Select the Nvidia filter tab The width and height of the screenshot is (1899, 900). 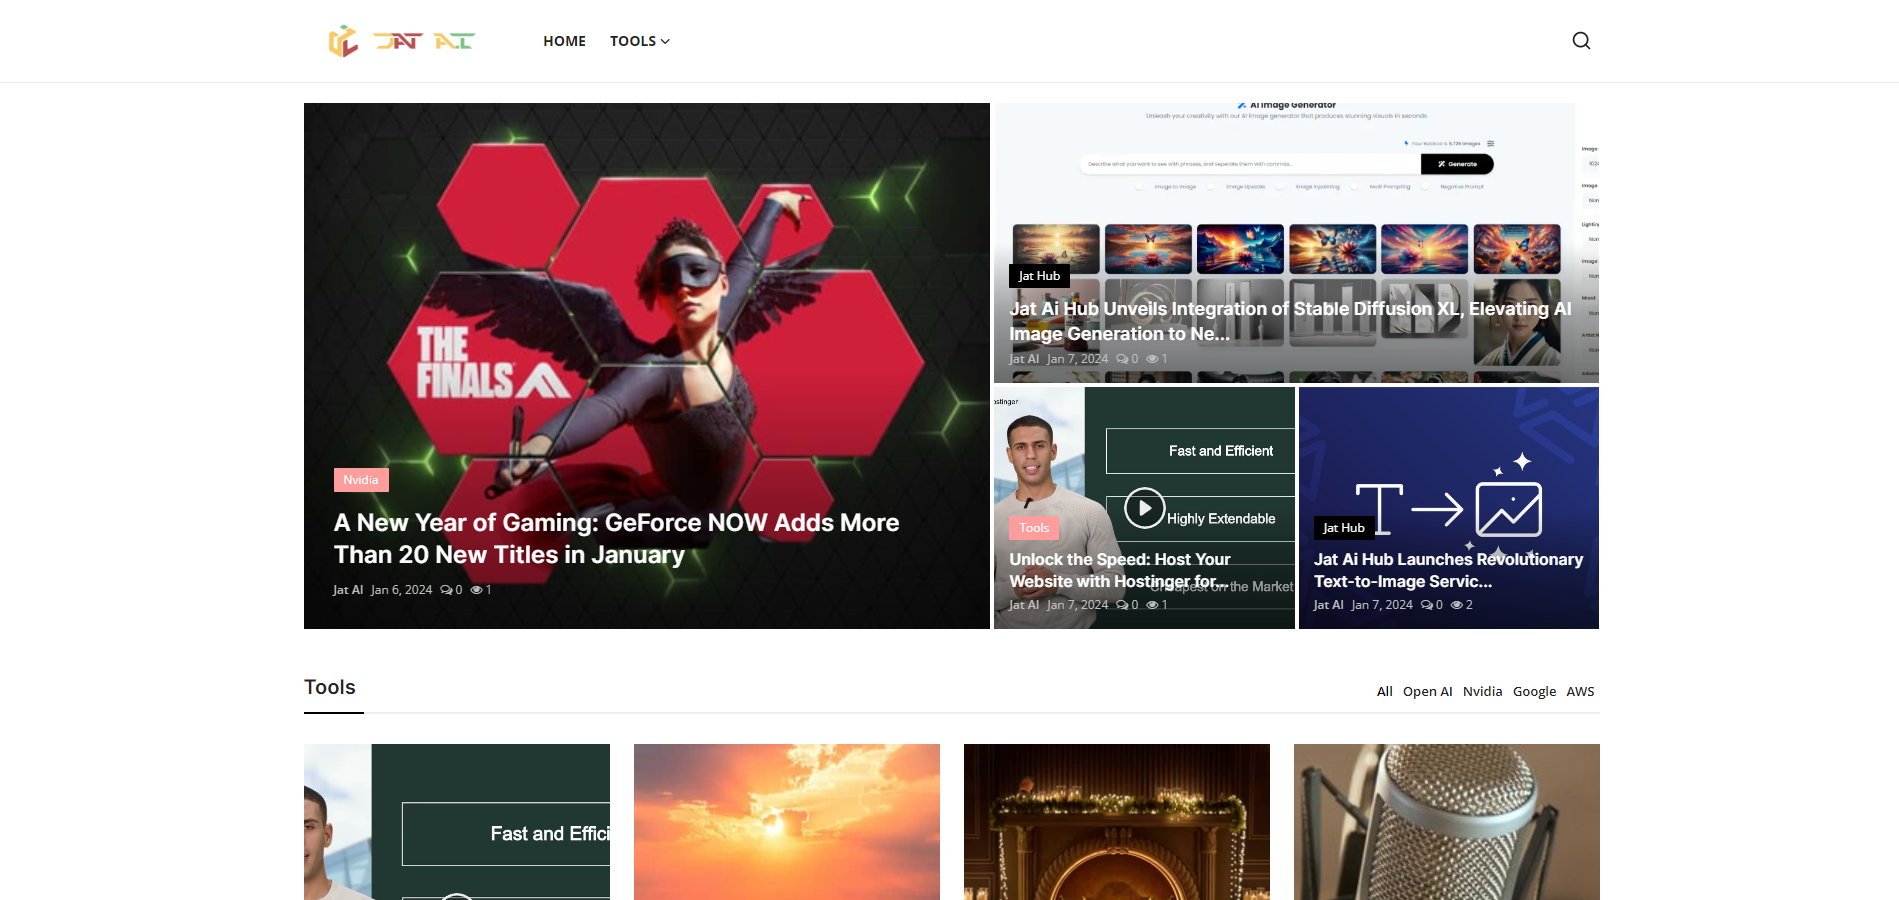[x=1482, y=691]
